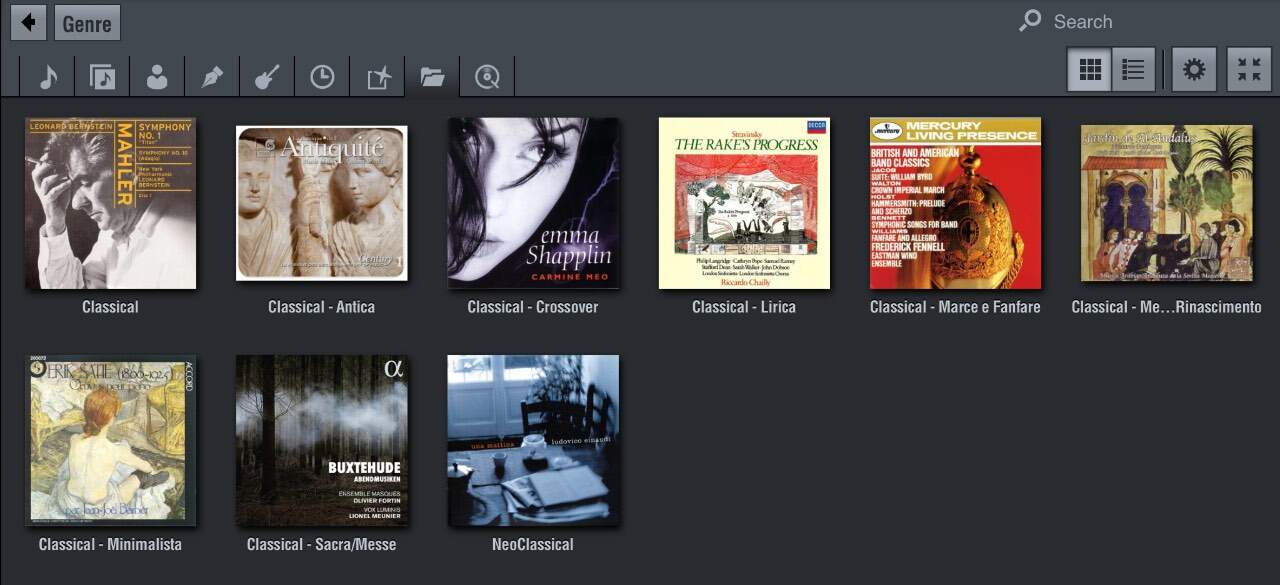This screenshot has height=585, width=1280.
Task: Select the composer tab with the pen nib
Action: coord(212,77)
